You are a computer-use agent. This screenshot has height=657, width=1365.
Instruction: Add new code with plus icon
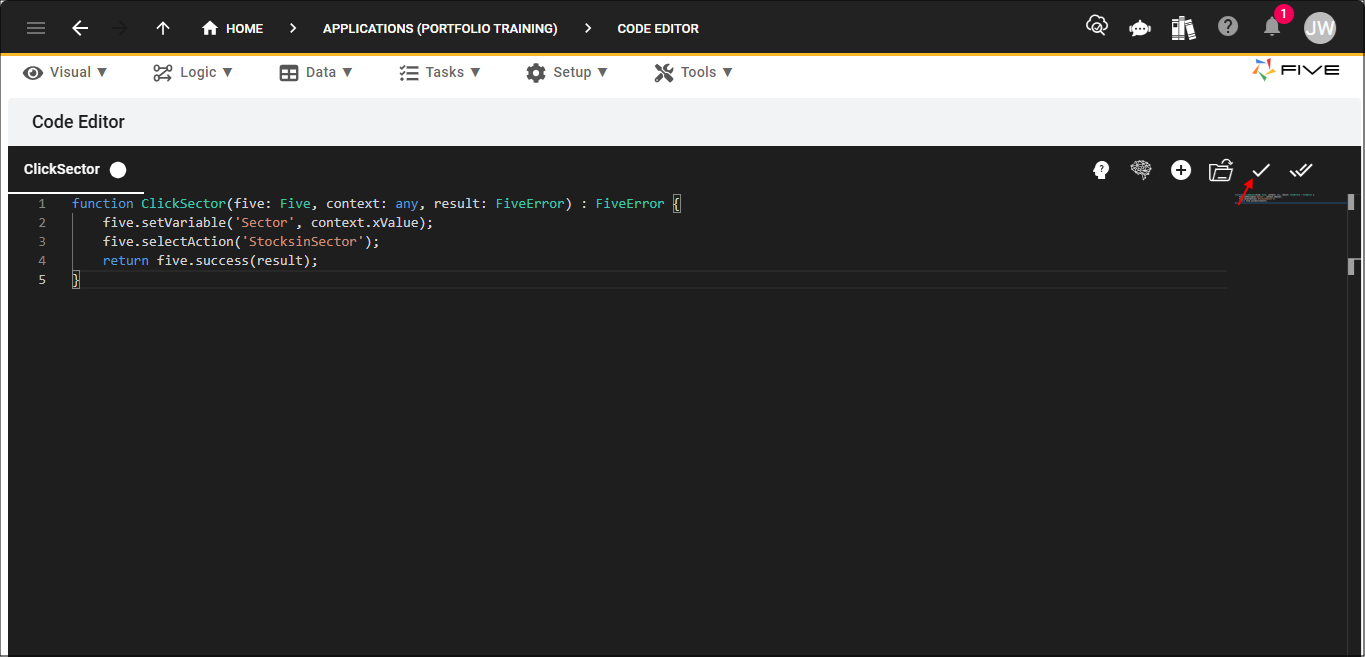[x=1181, y=170]
